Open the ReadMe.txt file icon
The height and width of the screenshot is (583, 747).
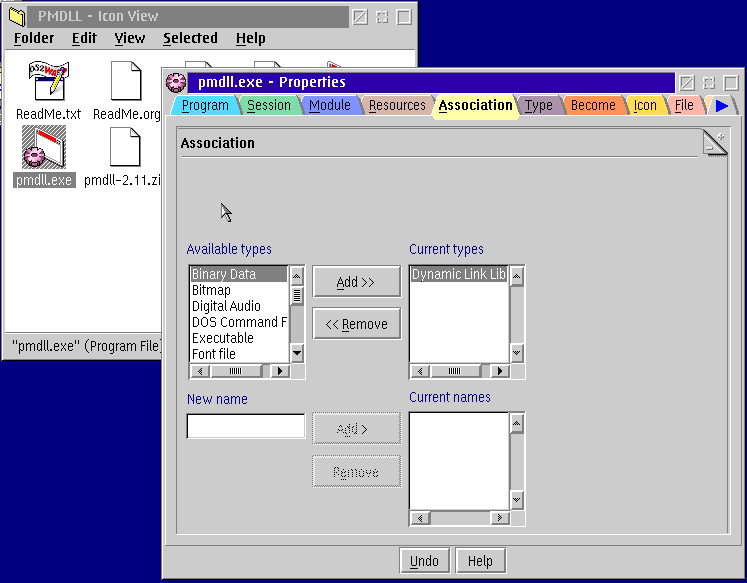point(48,81)
